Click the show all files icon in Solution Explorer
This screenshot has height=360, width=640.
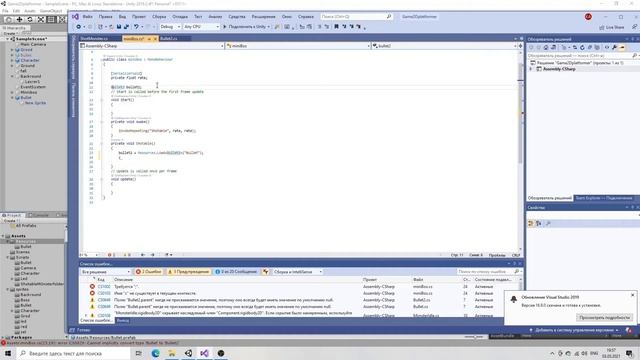click(597, 47)
